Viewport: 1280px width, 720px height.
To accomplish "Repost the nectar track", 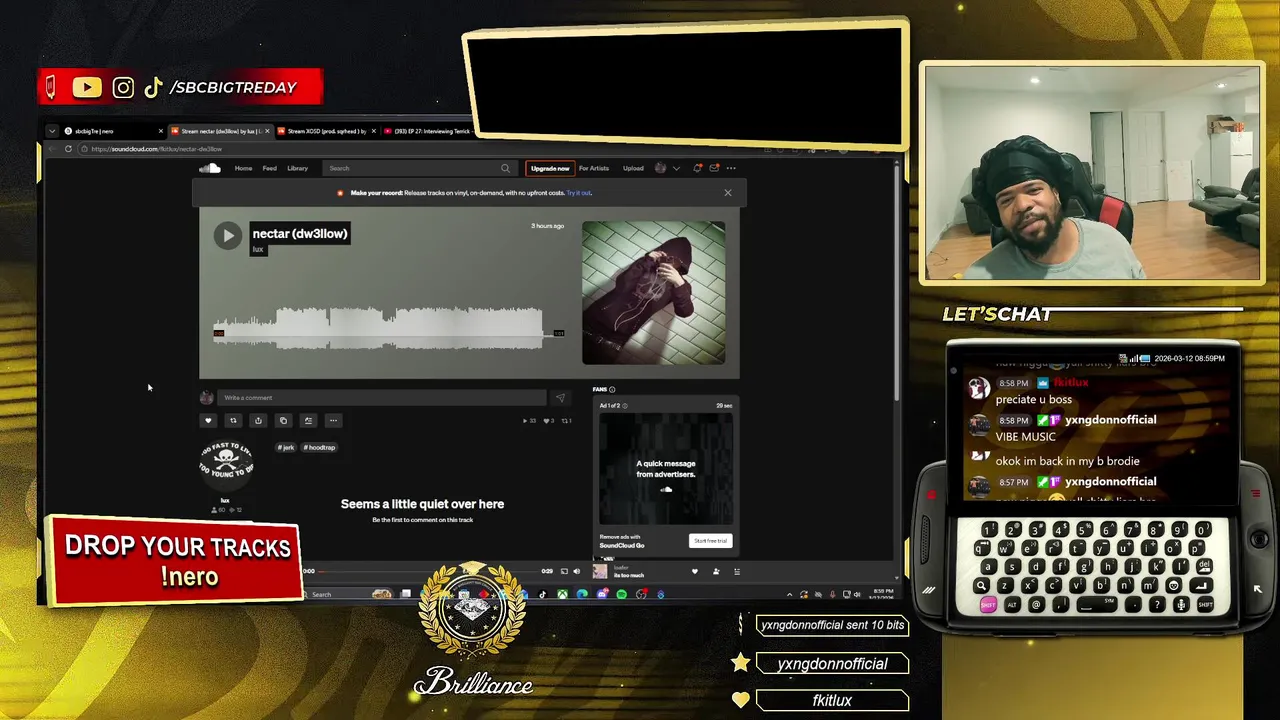I will (233, 421).
